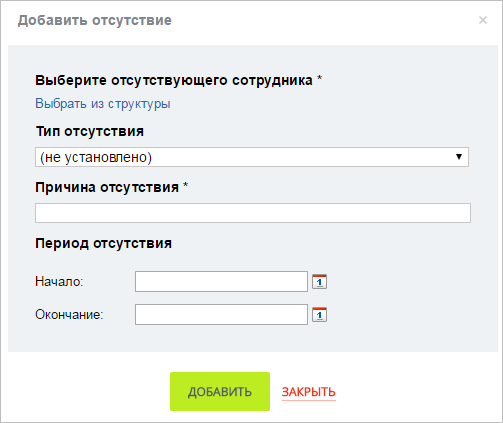Click the green ДОБАВИТЬ button
Viewport: 503px width, 423px height.
(x=220, y=391)
